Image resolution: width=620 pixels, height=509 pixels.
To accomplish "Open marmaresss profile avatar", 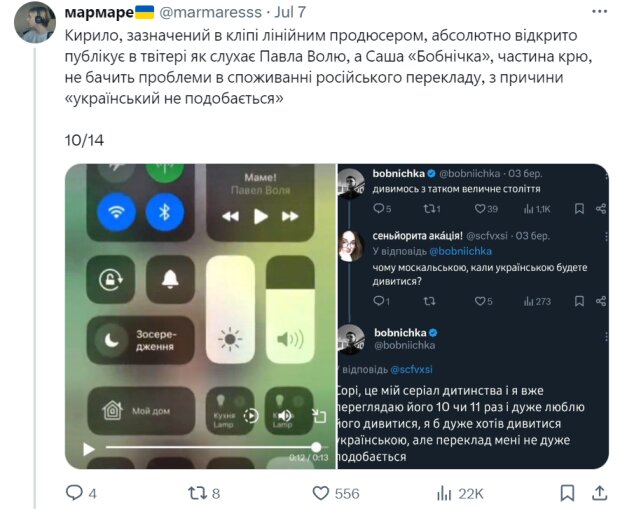I will [35, 22].
